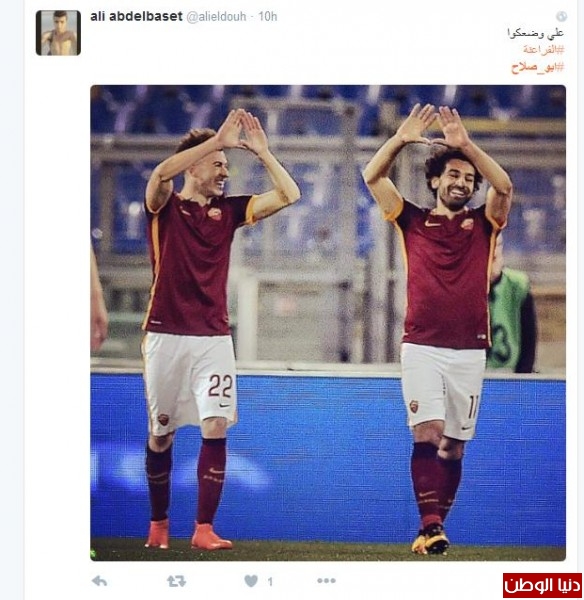
Task: Visit the @alieldouh handle link
Action: click(x=216, y=17)
